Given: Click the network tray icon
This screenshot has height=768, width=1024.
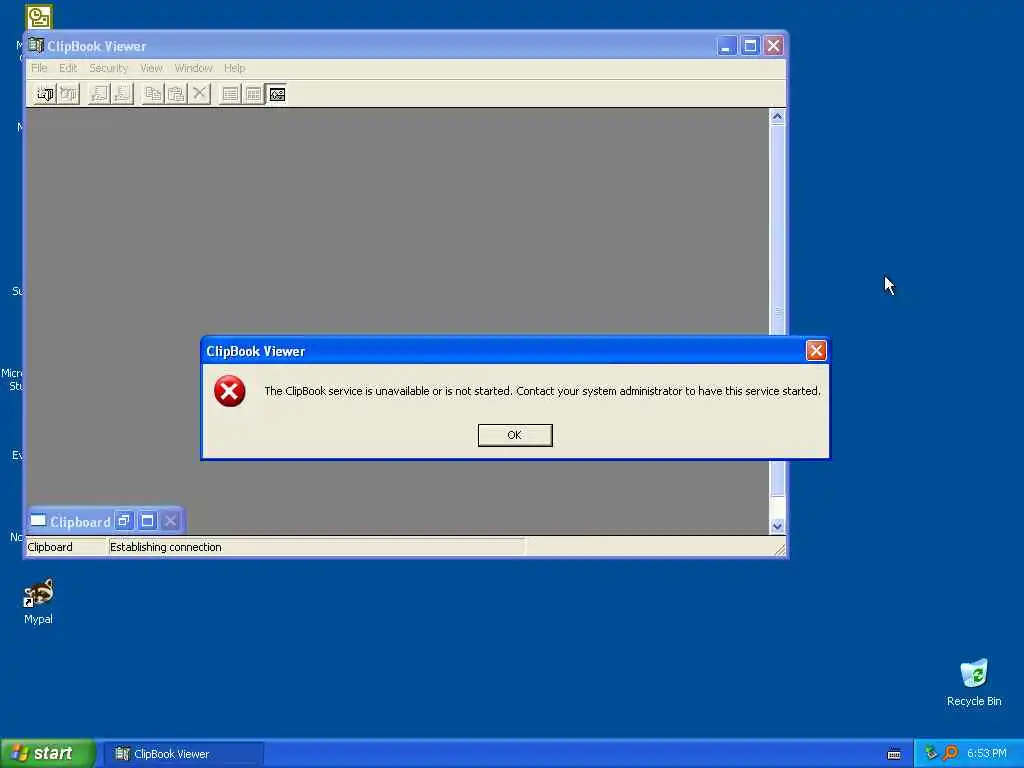Looking at the screenshot, I should point(931,754).
